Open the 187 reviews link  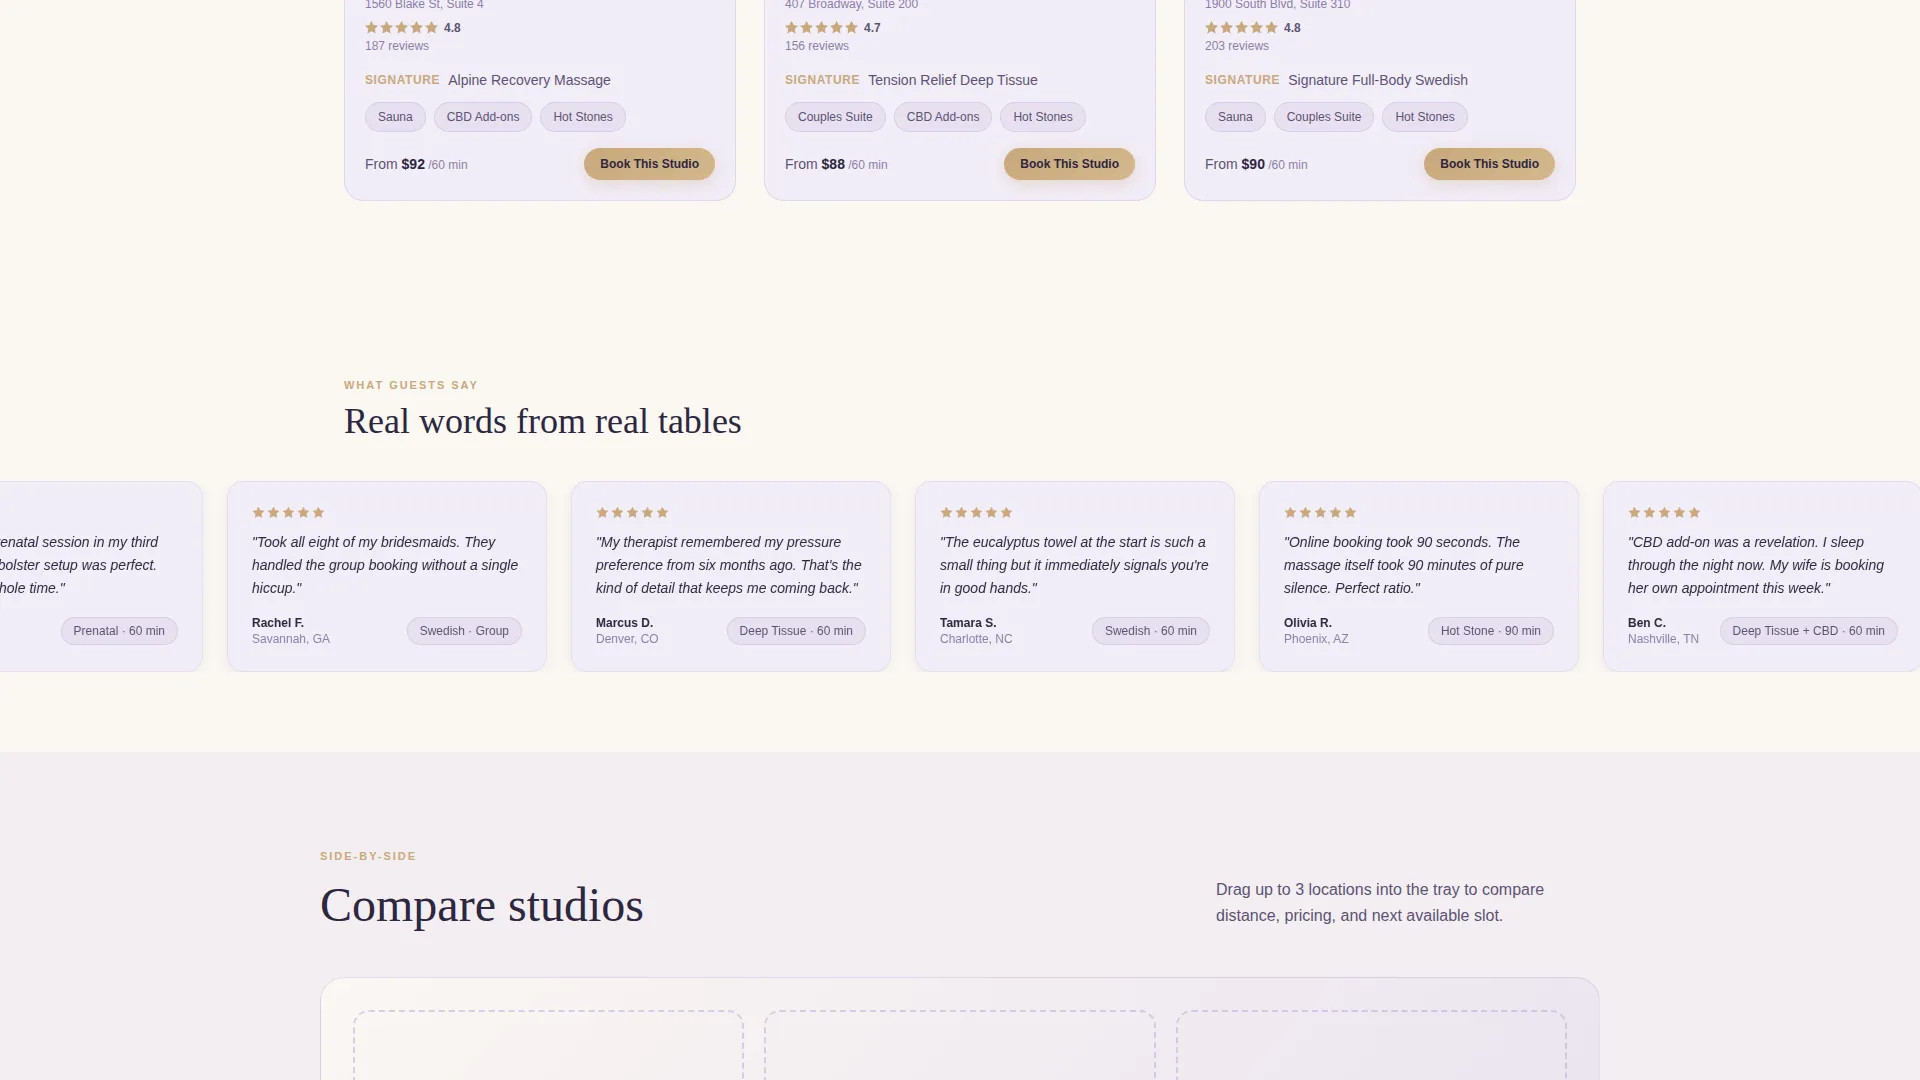point(397,46)
